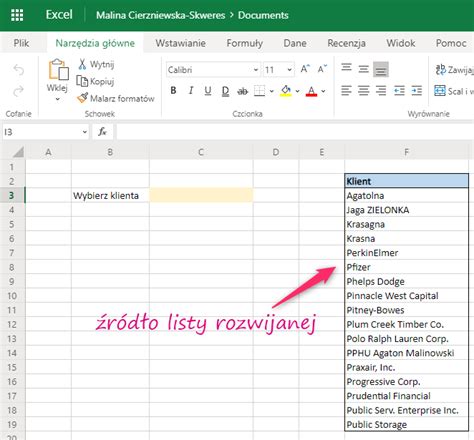Switch to Widok tab
The image size is (474, 440).
(x=401, y=43)
